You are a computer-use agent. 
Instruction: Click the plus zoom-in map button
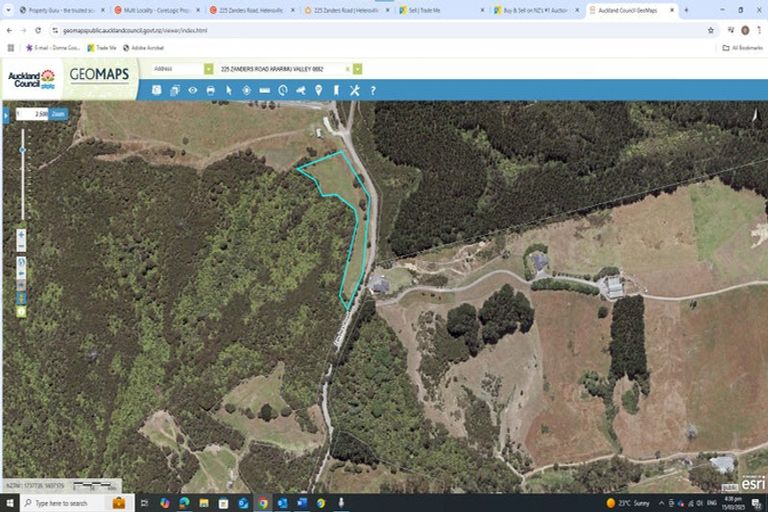[x=21, y=235]
